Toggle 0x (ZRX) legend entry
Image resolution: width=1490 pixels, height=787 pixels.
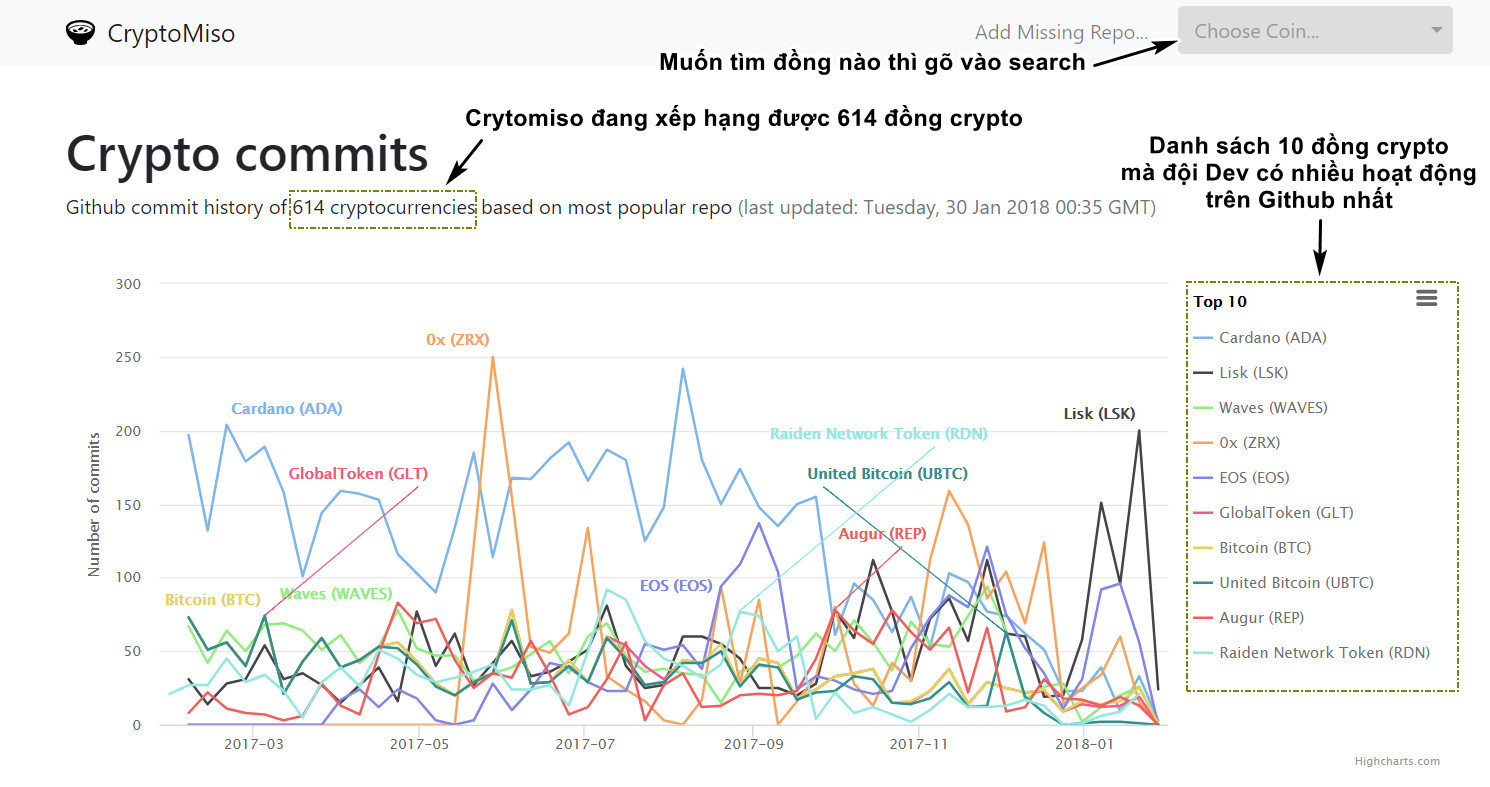coord(1249,443)
